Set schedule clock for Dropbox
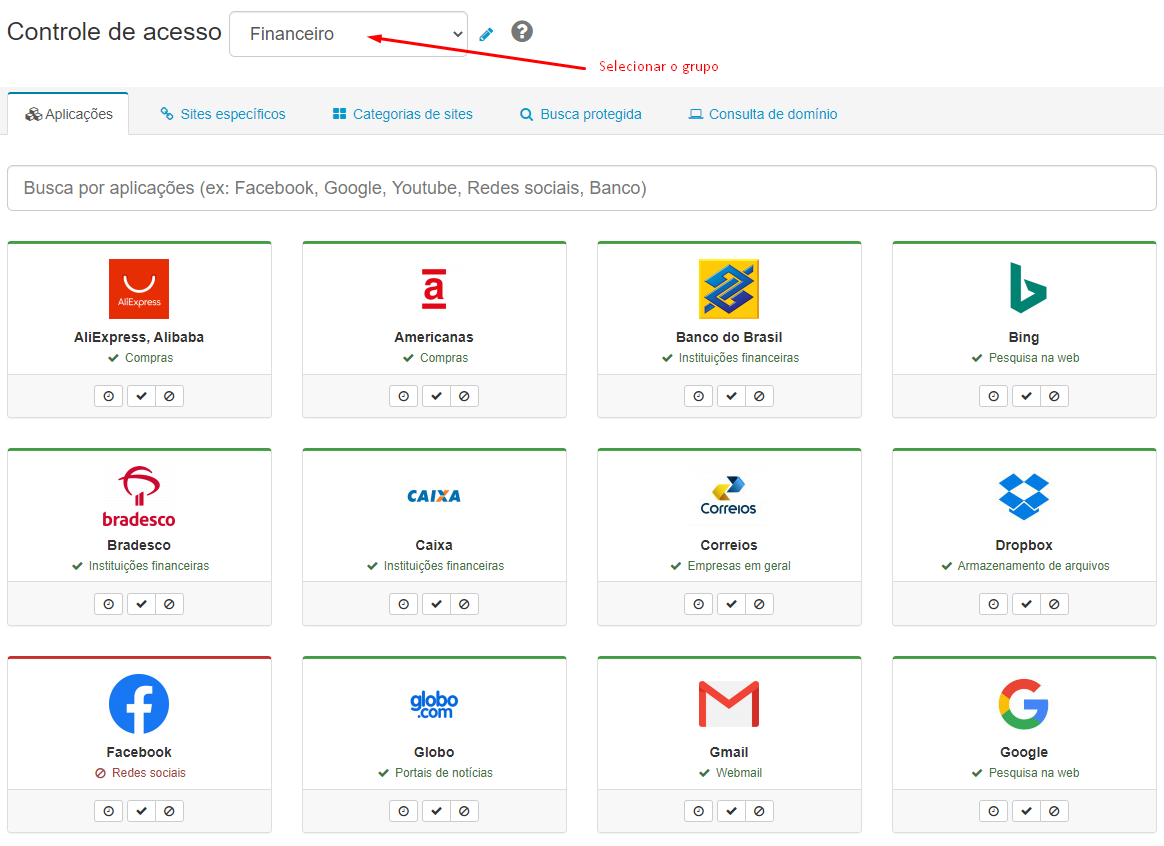 click(993, 604)
